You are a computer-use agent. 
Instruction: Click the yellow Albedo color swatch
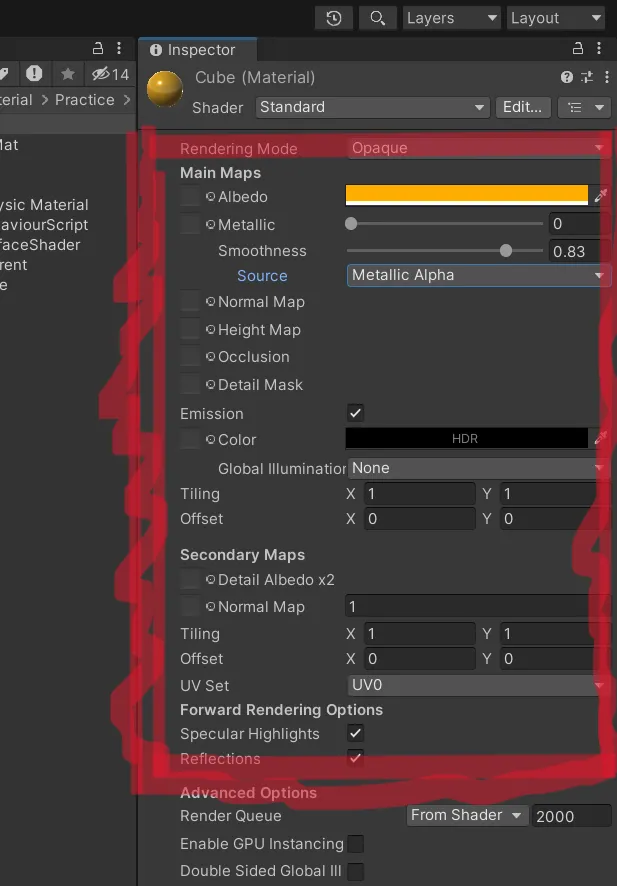[467, 196]
